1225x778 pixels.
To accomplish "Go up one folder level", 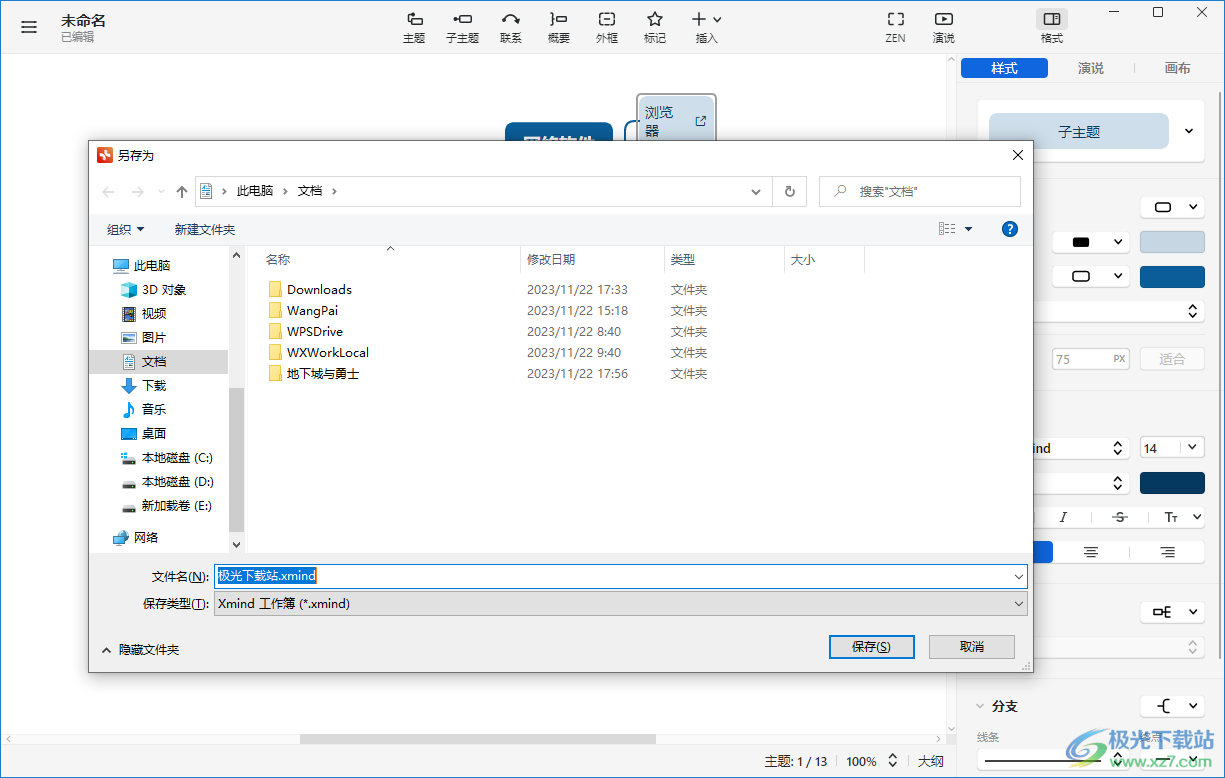I will [182, 191].
